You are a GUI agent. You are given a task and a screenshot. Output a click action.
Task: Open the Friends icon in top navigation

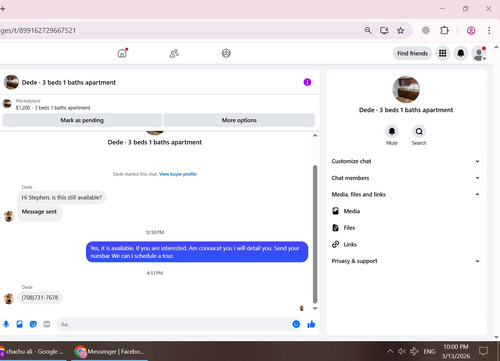click(174, 53)
